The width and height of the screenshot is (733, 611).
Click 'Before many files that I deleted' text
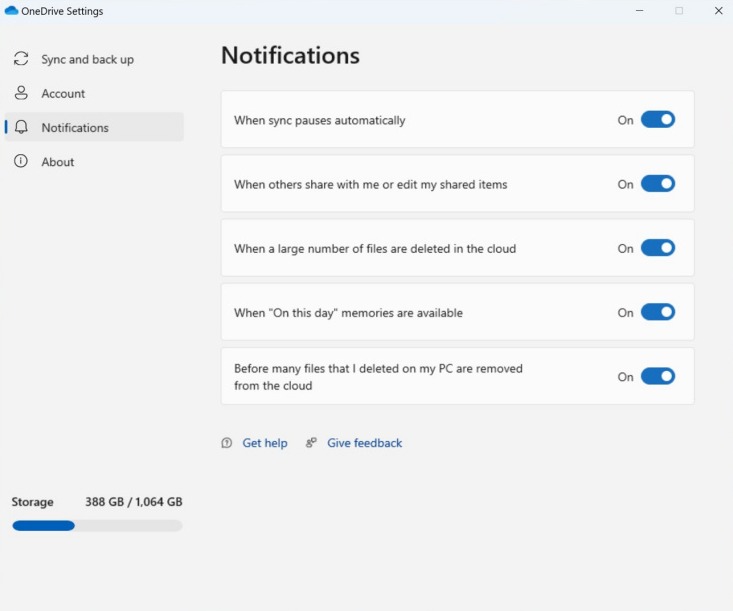[378, 377]
